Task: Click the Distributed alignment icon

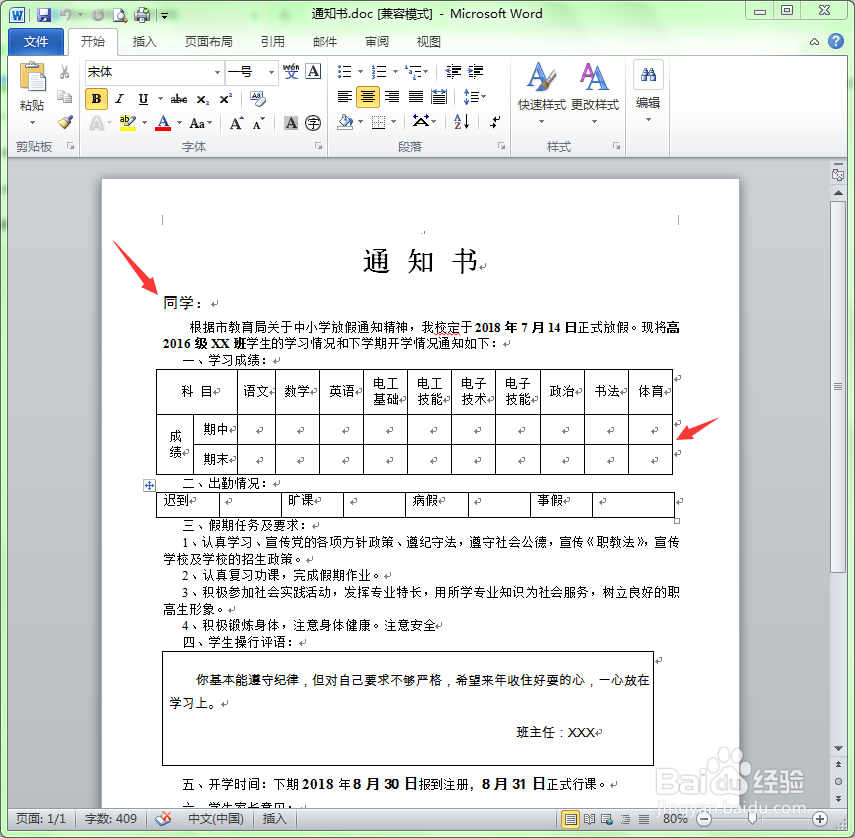Action: pyautogui.click(x=438, y=97)
